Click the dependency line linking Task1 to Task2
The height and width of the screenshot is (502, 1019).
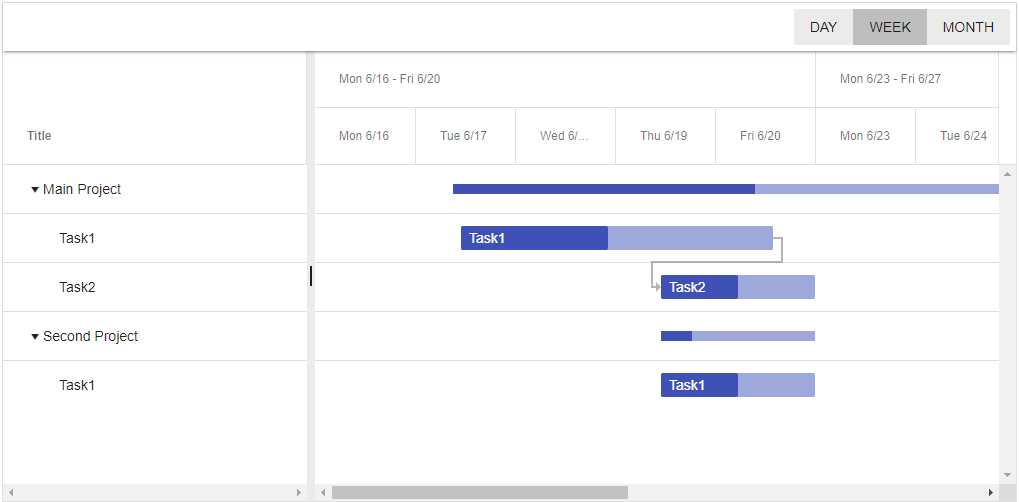click(715, 262)
